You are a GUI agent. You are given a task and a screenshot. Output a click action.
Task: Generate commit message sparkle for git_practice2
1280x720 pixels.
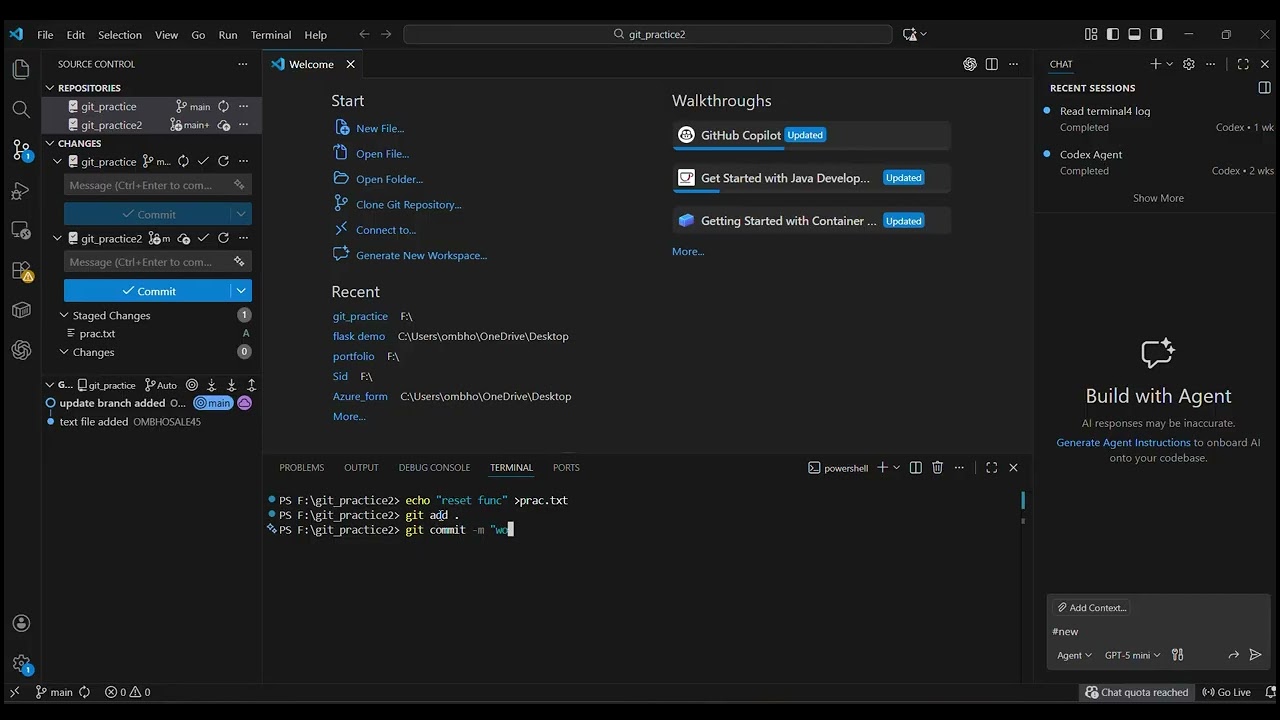point(239,262)
